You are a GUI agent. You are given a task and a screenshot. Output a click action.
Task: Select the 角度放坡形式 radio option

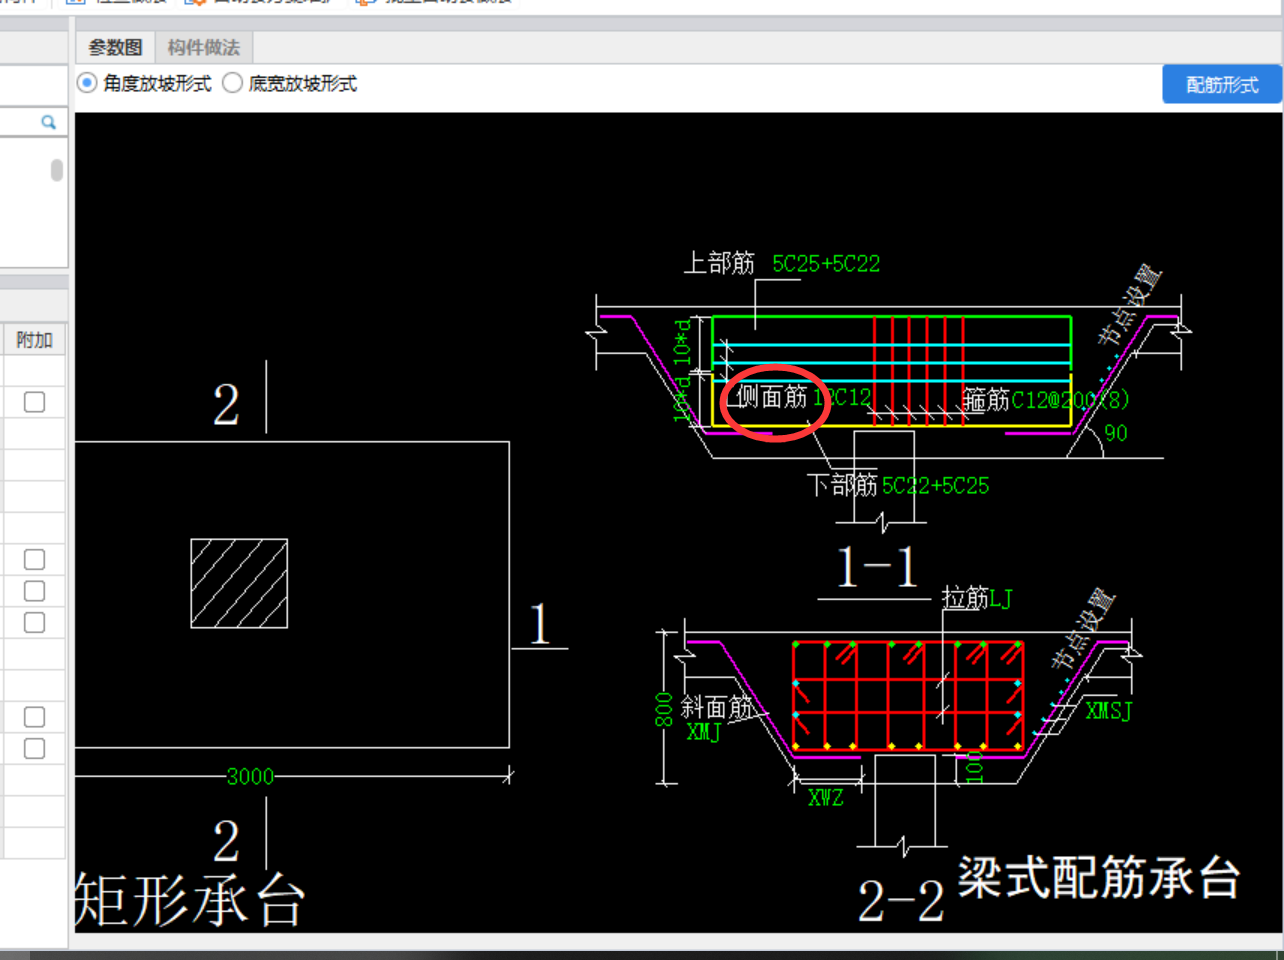[87, 83]
